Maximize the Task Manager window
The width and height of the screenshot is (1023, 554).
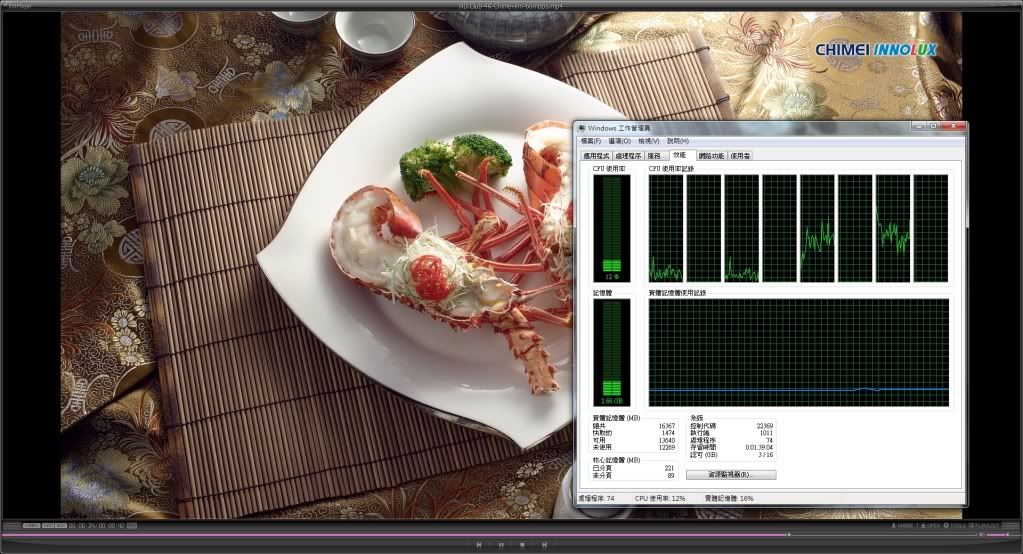pos(933,127)
